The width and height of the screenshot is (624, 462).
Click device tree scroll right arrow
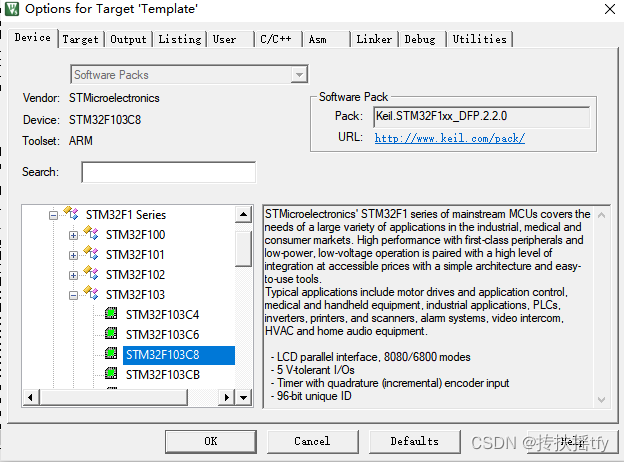click(227, 397)
